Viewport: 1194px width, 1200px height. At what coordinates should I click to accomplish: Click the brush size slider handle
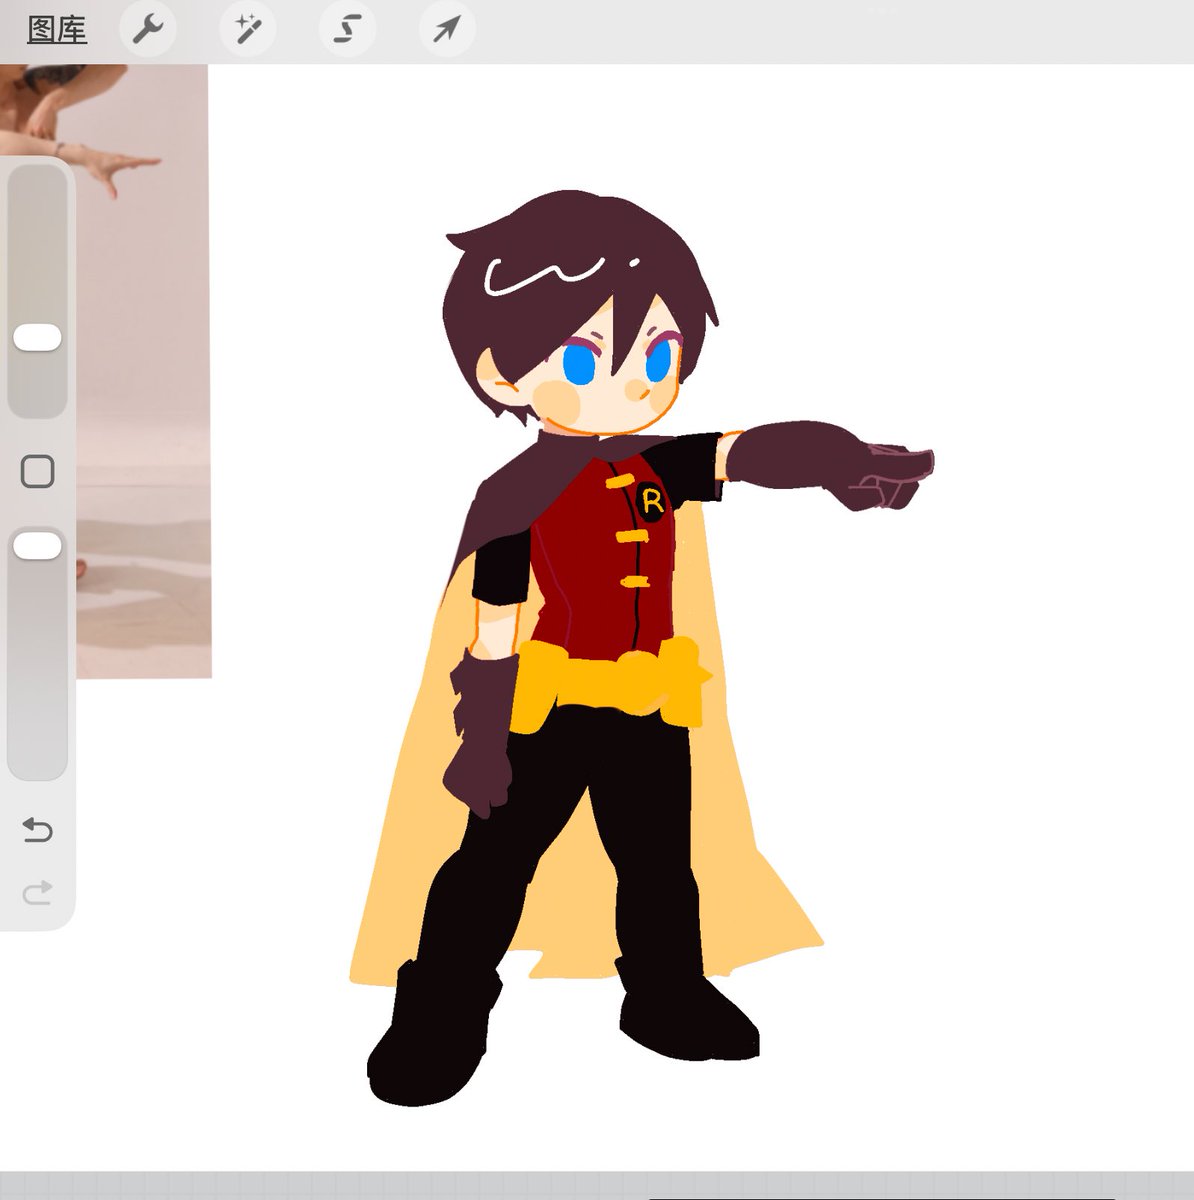tap(37, 338)
